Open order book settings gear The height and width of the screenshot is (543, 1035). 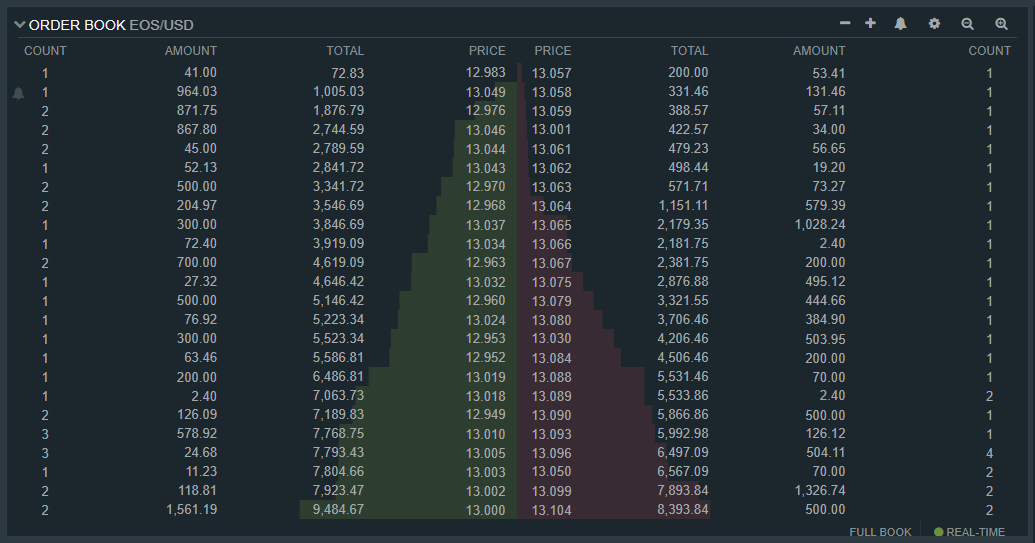point(934,24)
